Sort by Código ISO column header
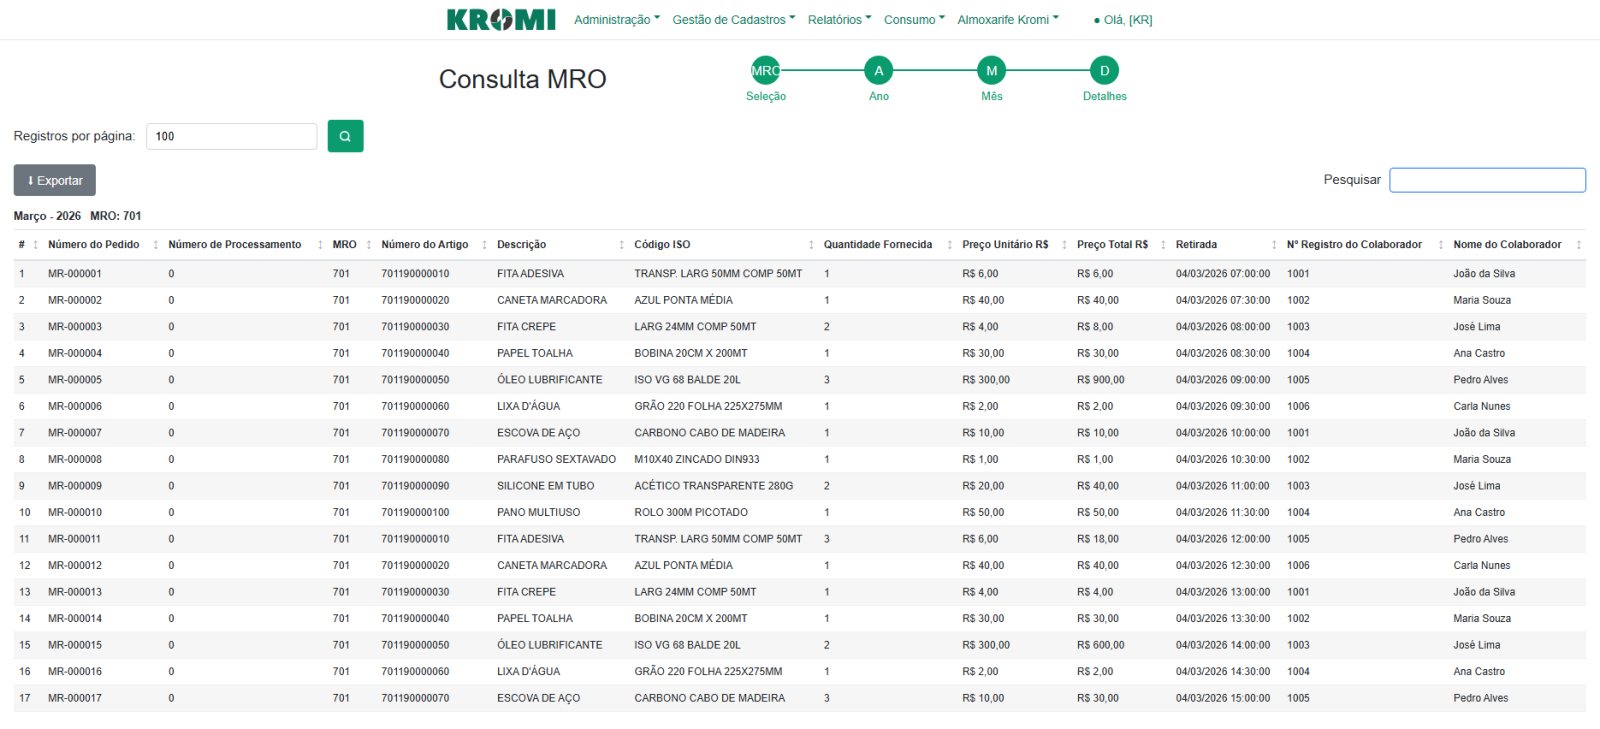 pos(662,245)
